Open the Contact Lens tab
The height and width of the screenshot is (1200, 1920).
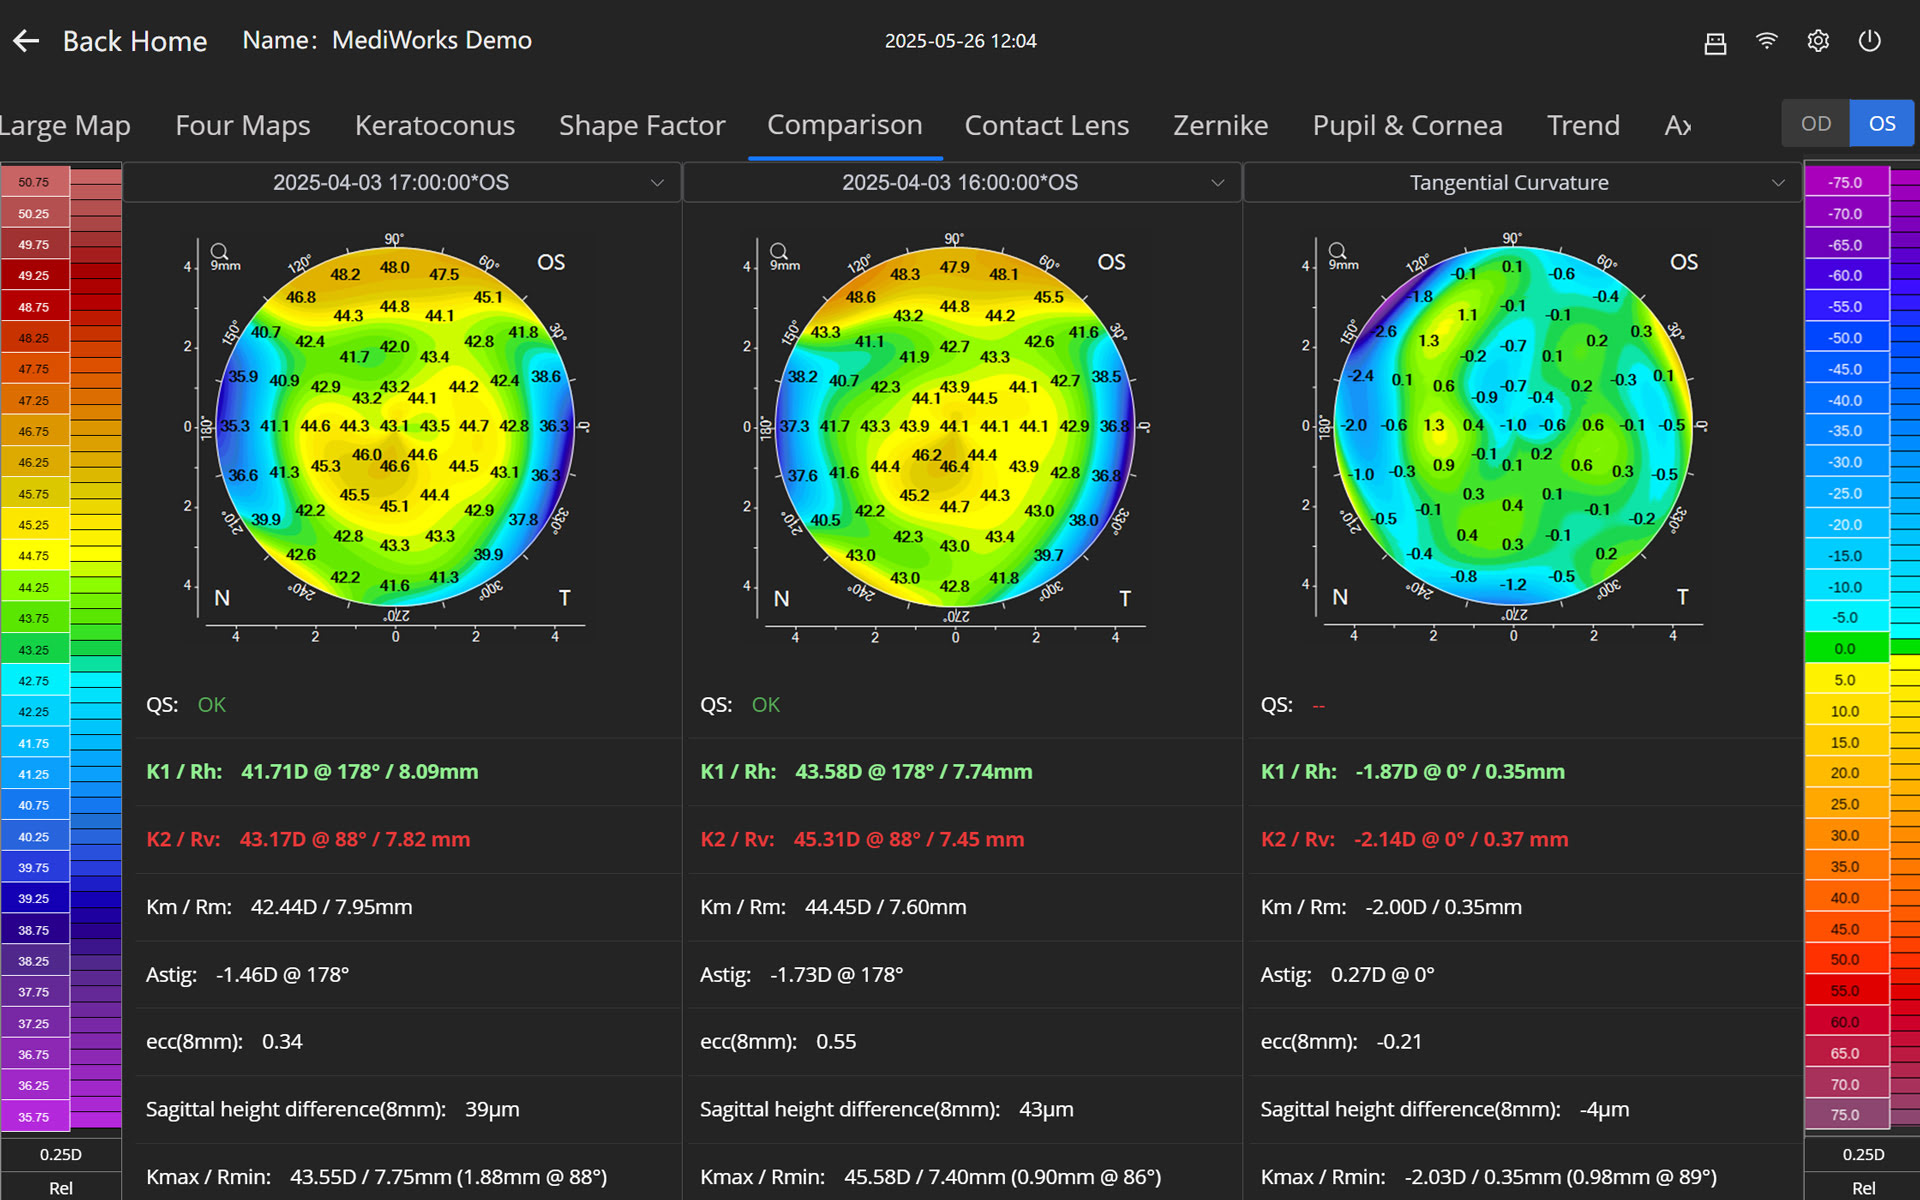(1046, 126)
